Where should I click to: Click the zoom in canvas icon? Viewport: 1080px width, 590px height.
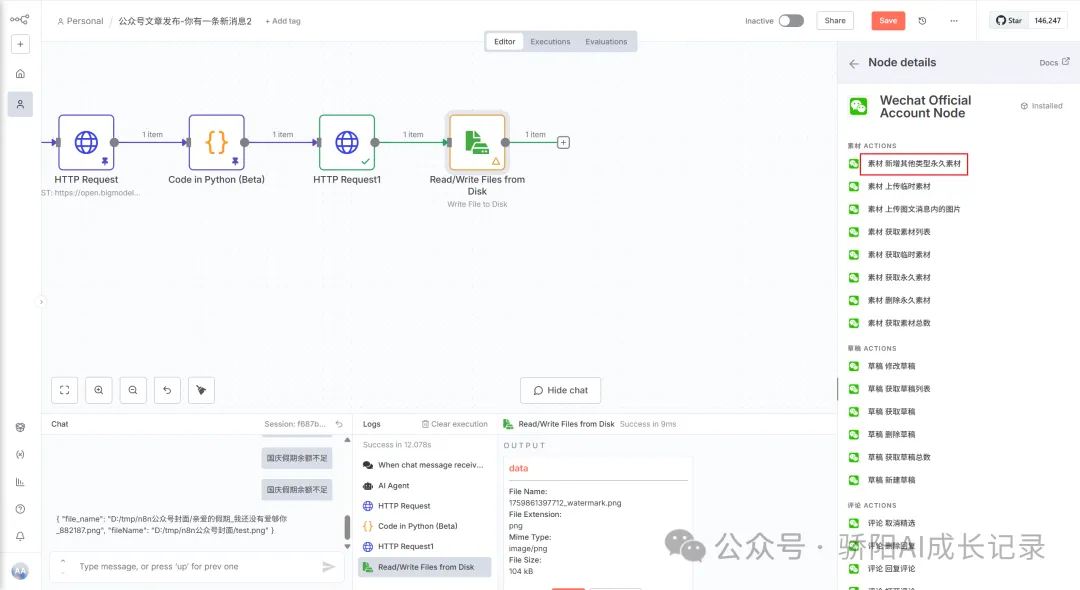coord(98,390)
